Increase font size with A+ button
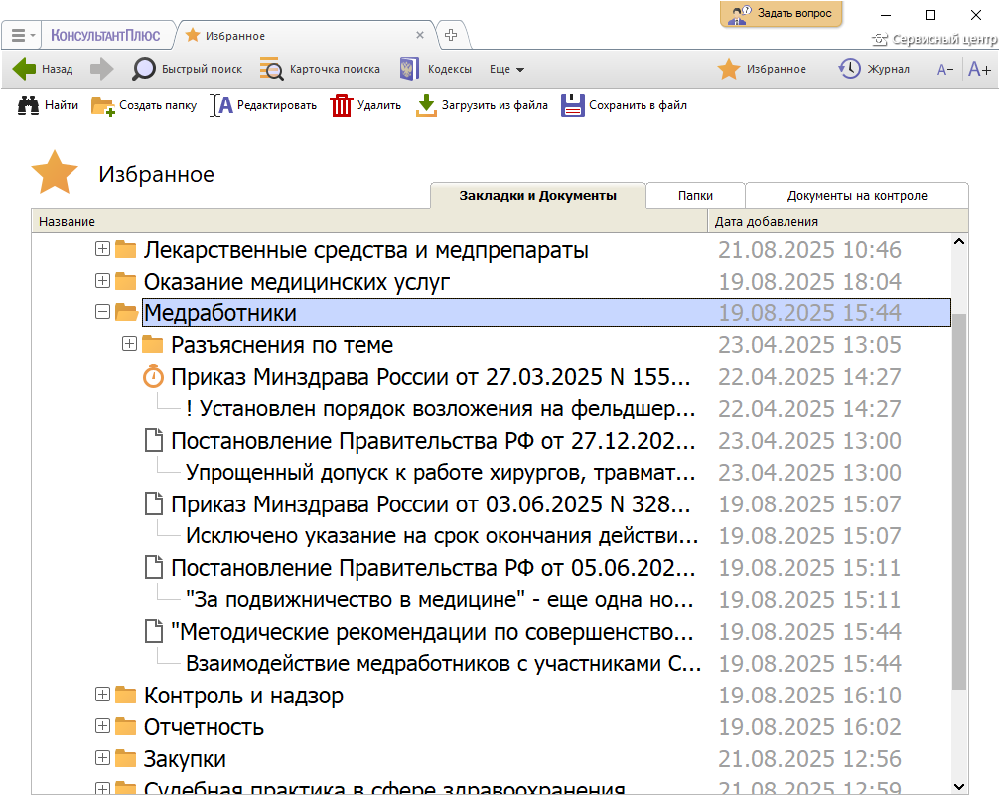 [979, 69]
